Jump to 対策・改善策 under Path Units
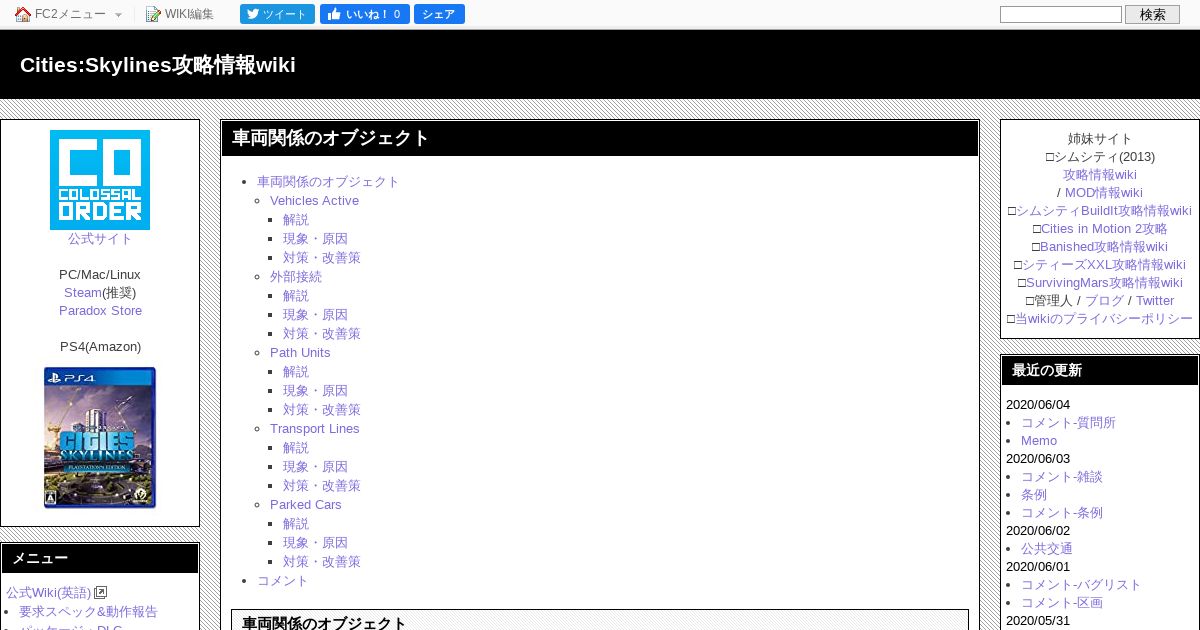This screenshot has height=630, width=1200. point(322,410)
